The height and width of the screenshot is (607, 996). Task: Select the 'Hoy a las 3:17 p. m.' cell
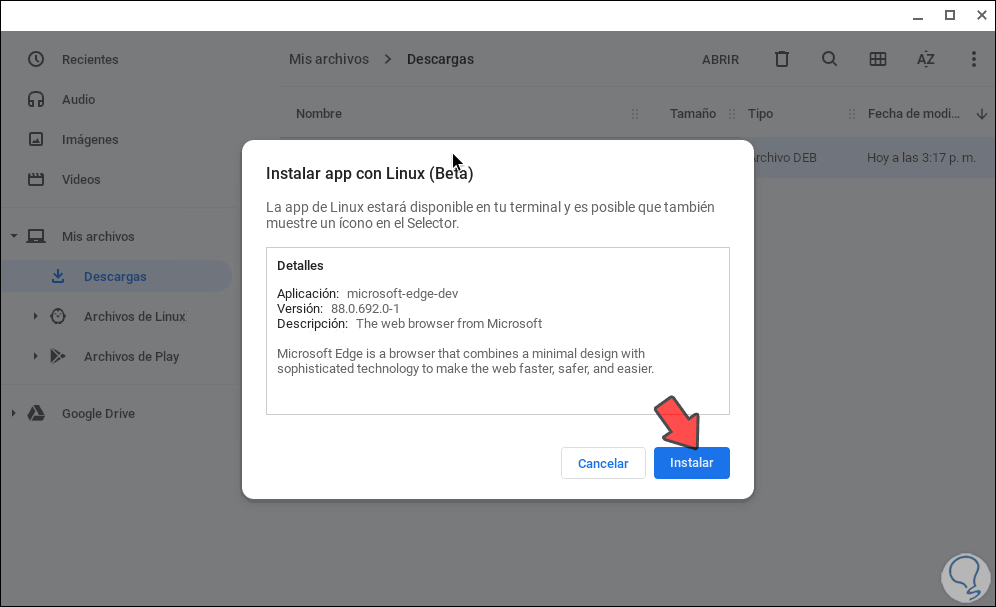point(921,157)
